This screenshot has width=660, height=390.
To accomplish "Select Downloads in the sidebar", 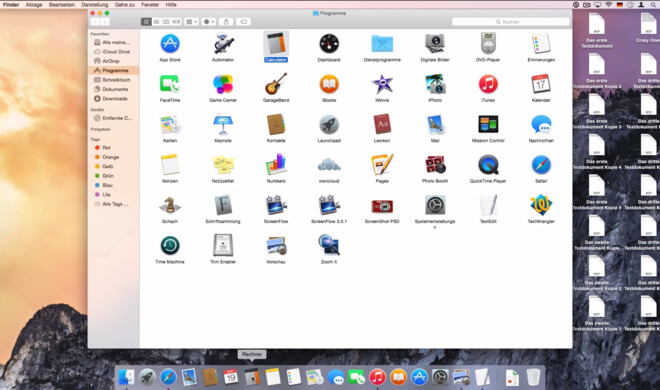I will [x=114, y=98].
